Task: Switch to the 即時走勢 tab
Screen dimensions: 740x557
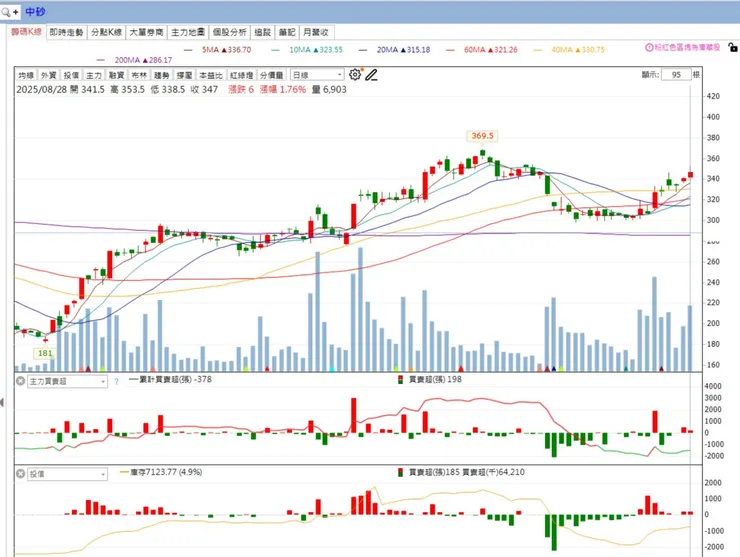Action: point(67,32)
